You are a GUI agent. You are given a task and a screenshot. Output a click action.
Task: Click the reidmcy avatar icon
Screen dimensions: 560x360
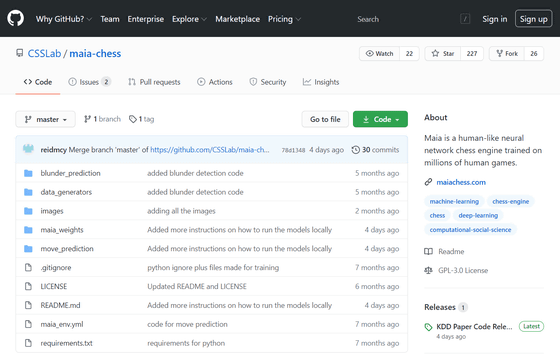click(x=28, y=149)
